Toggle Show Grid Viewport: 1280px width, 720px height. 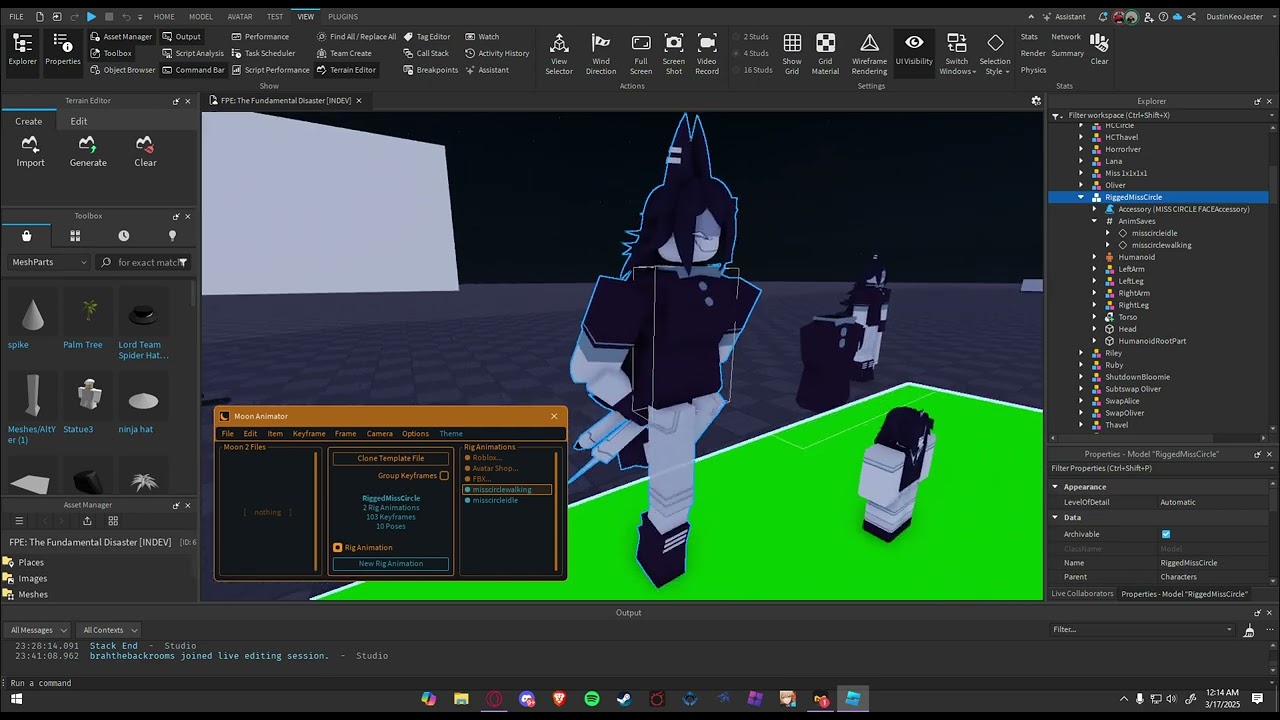pyautogui.click(x=792, y=54)
